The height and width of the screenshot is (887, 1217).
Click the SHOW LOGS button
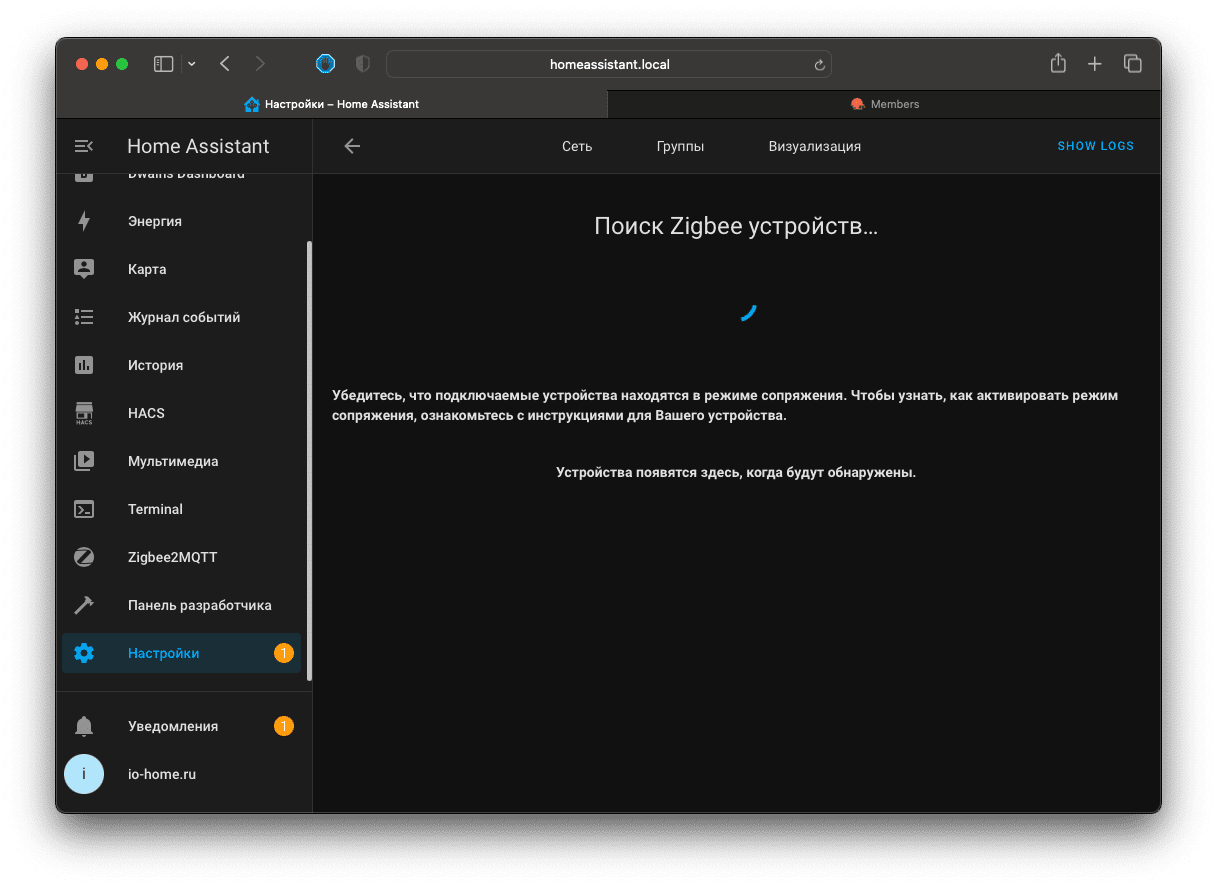coord(1095,146)
